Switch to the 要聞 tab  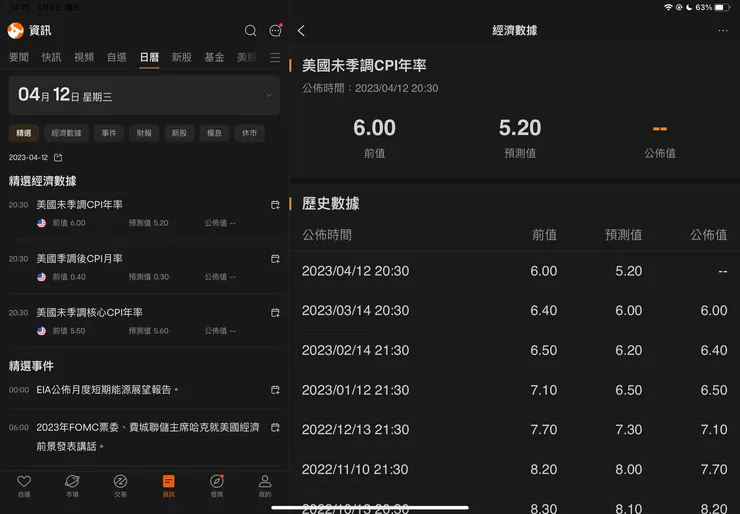[19, 58]
